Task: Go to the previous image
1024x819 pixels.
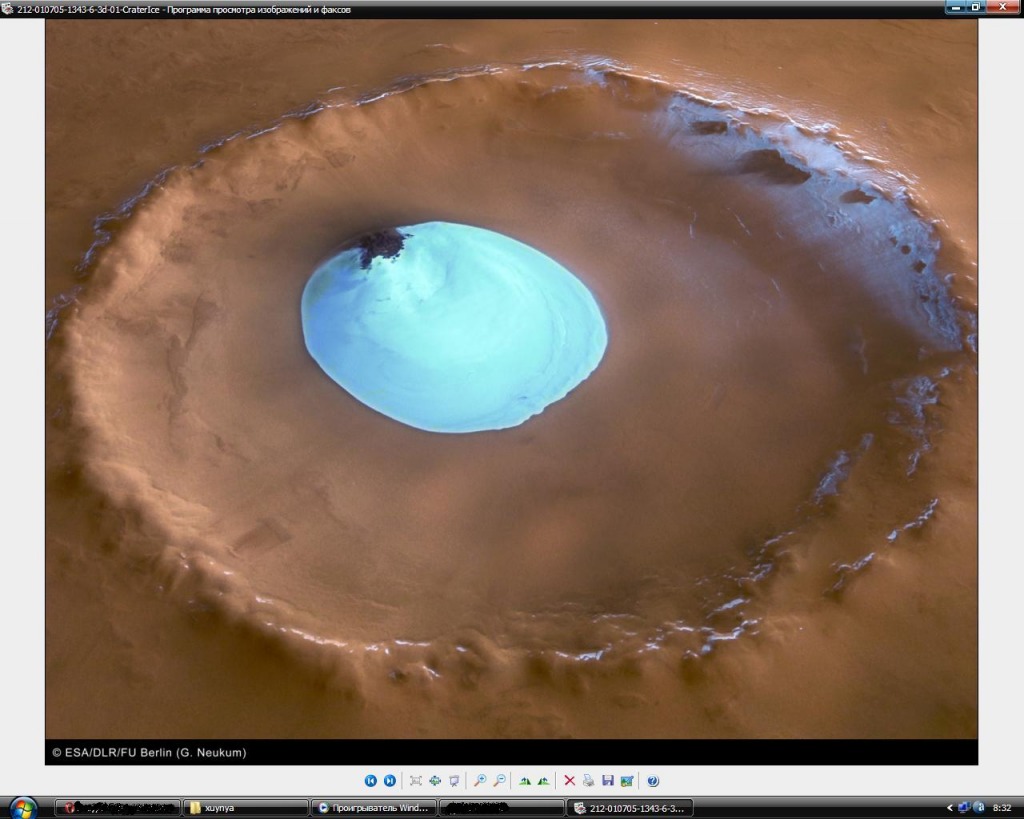Action: [x=370, y=780]
